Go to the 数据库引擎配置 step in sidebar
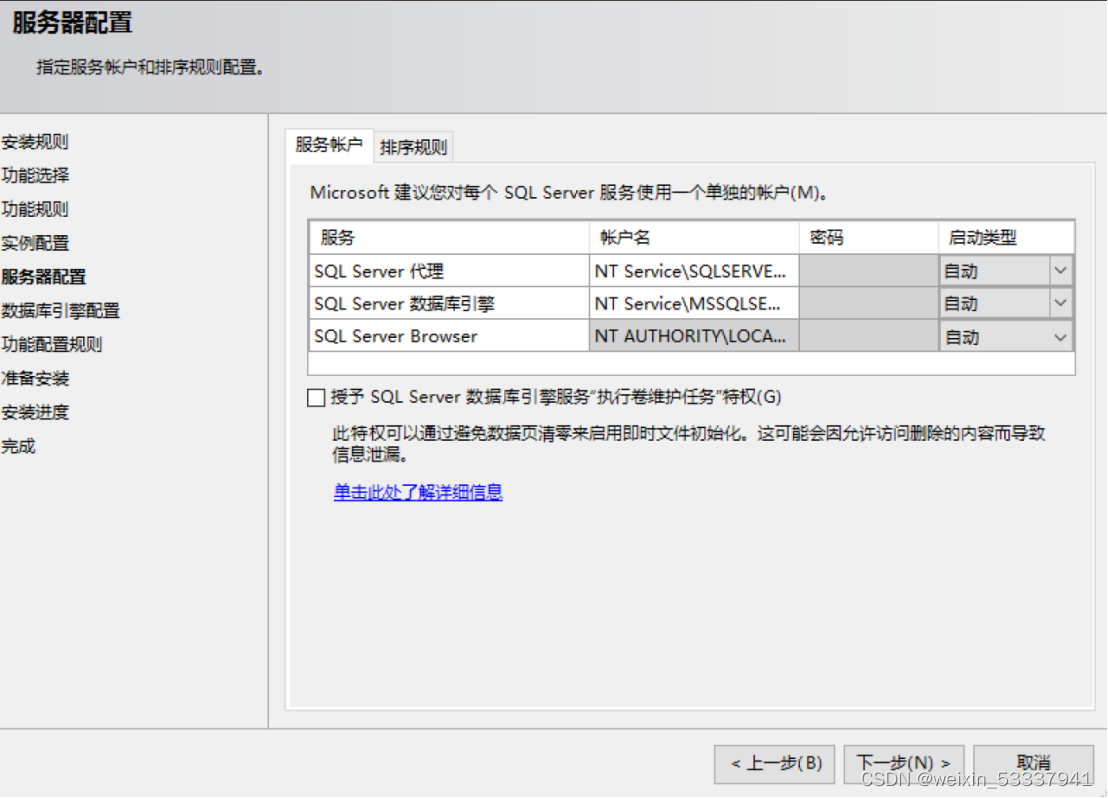Screen dimensions: 1108x798 (x=60, y=311)
